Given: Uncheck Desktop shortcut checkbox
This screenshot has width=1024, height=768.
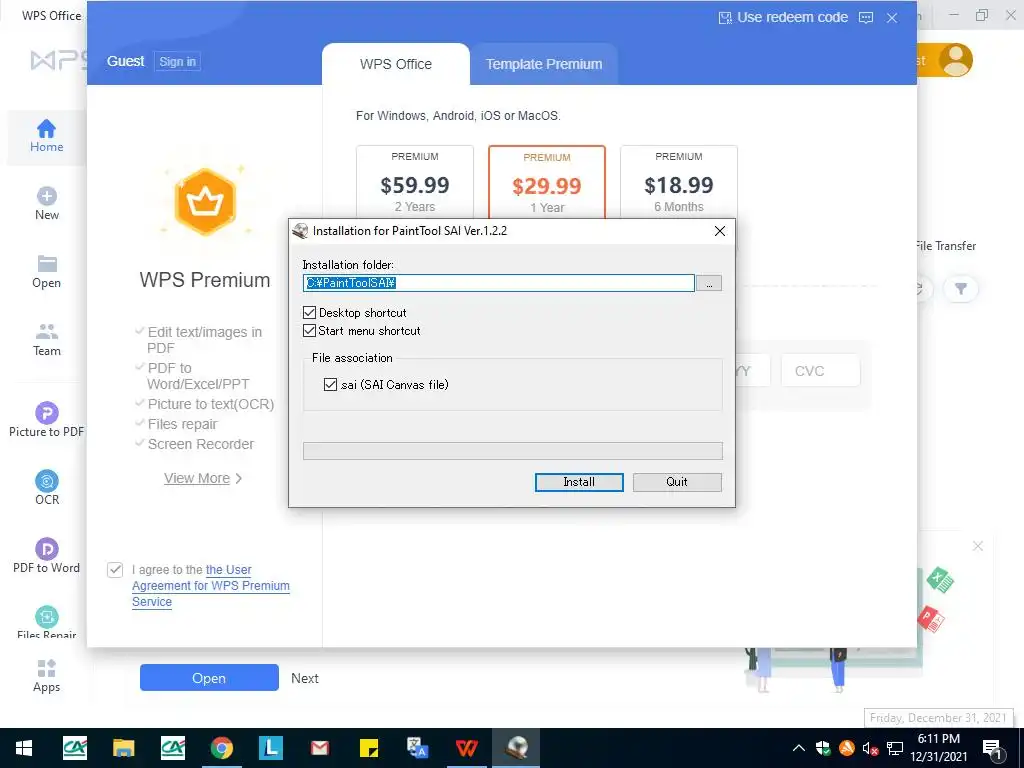Looking at the screenshot, I should pyautogui.click(x=310, y=313).
